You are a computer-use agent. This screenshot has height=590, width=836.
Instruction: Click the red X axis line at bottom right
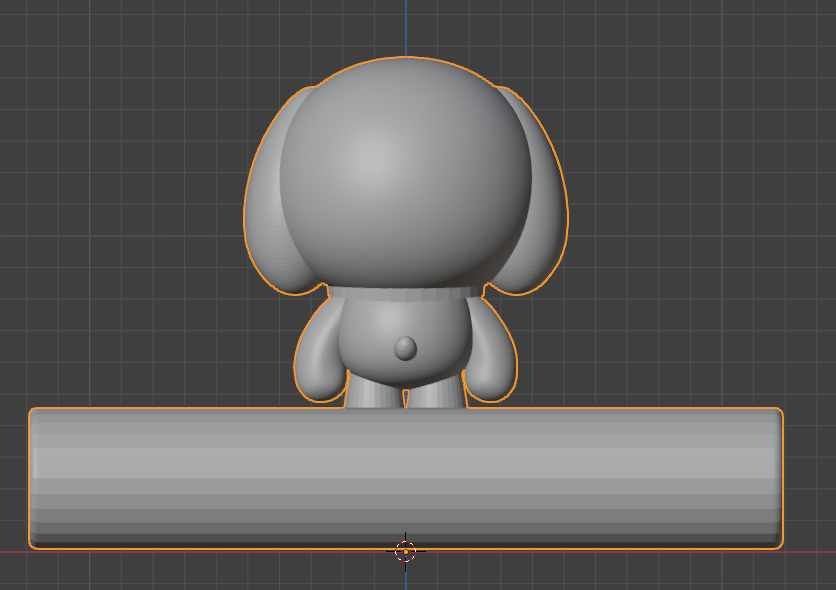coord(810,552)
